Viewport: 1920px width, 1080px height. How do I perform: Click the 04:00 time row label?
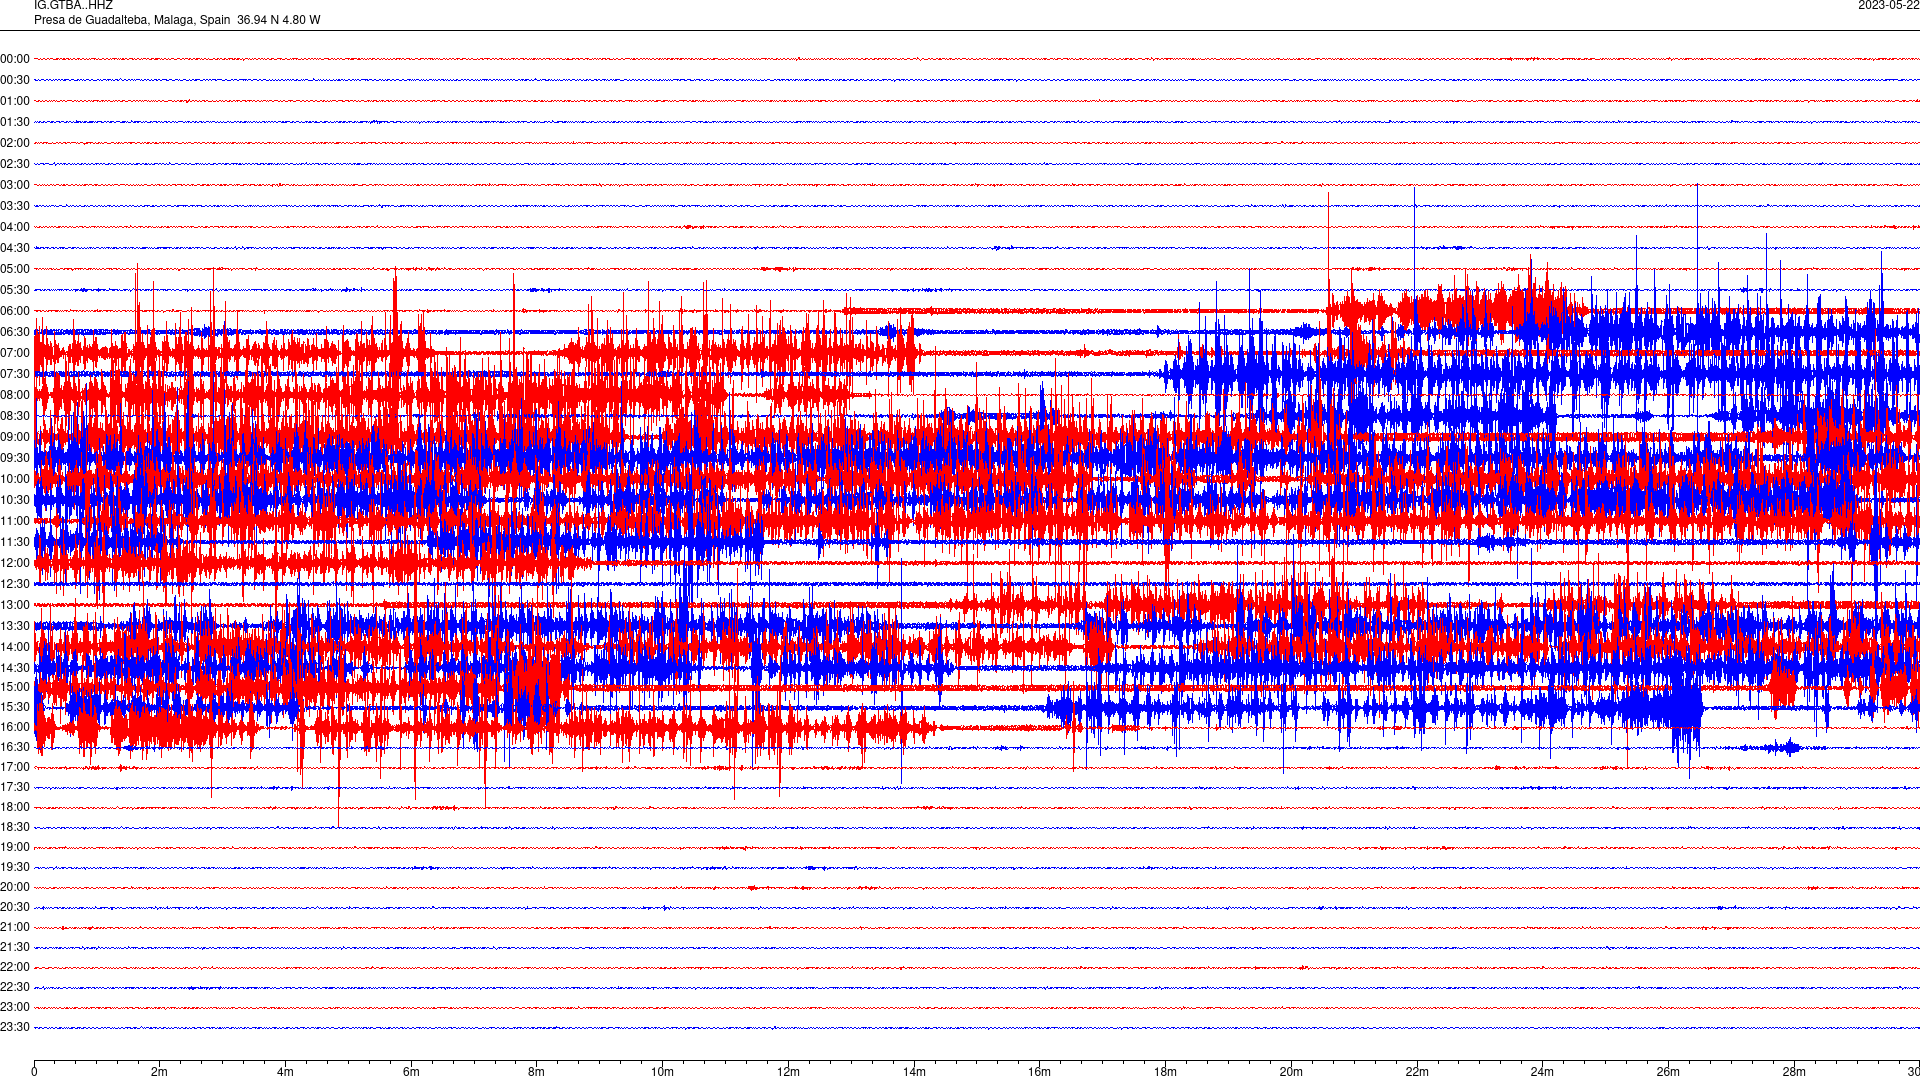pos(15,227)
